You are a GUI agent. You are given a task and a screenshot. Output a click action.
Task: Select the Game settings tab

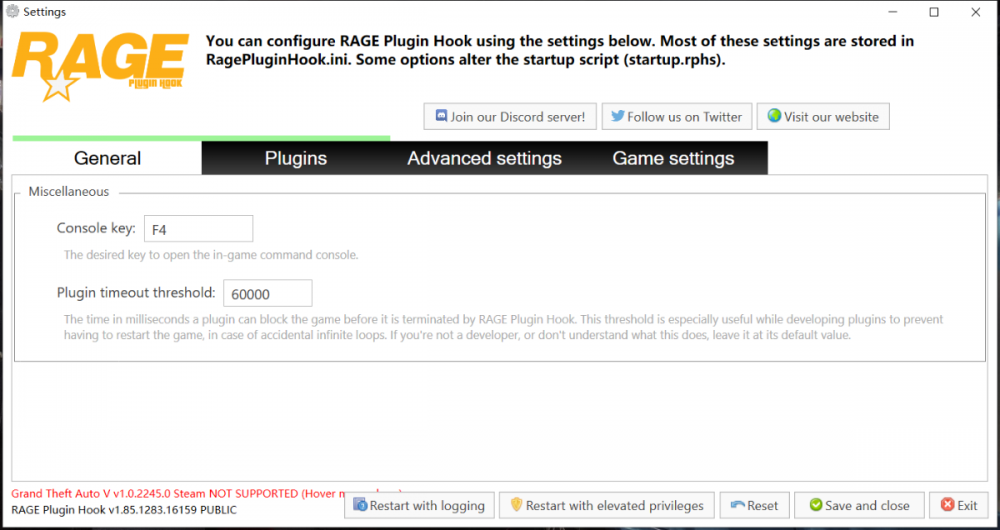click(x=673, y=158)
